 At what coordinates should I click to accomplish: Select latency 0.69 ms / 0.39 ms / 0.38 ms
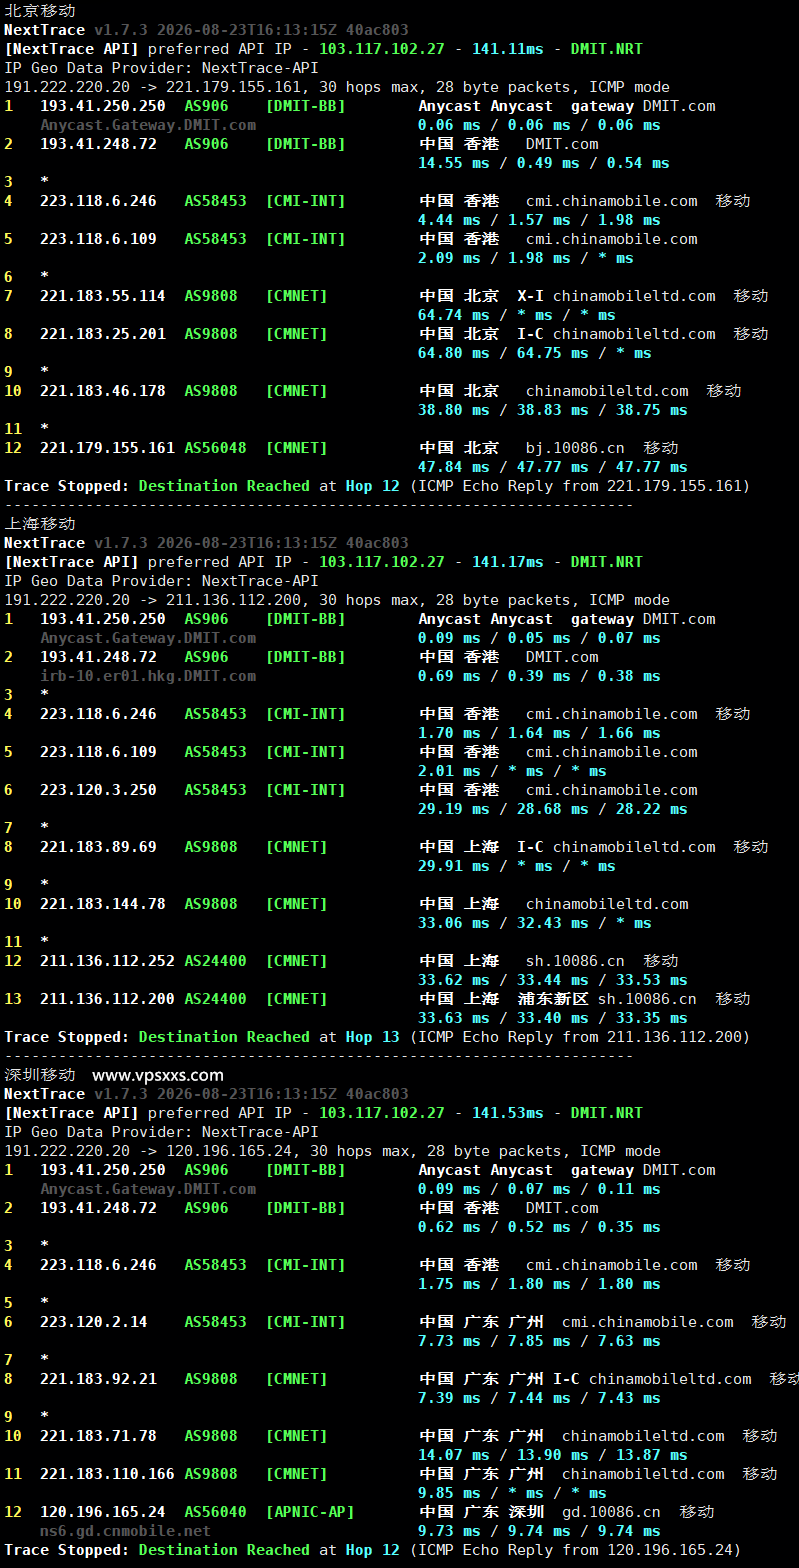pos(539,676)
